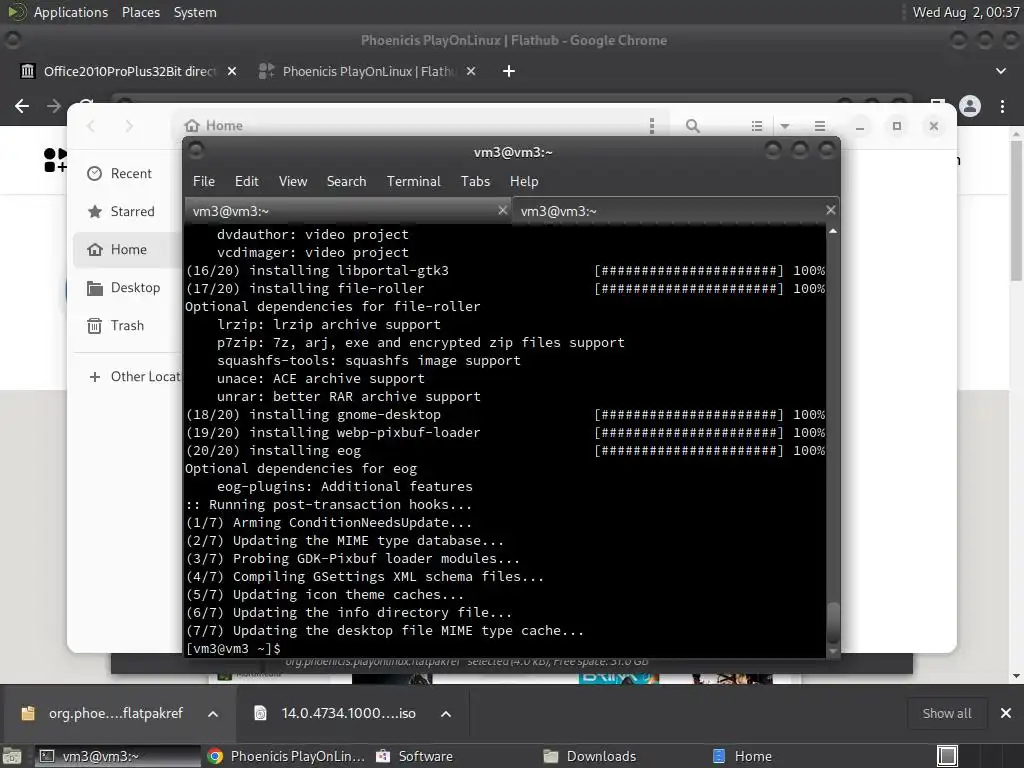Close Chrome downloads bar
This screenshot has width=1024, height=768.
(x=1006, y=713)
